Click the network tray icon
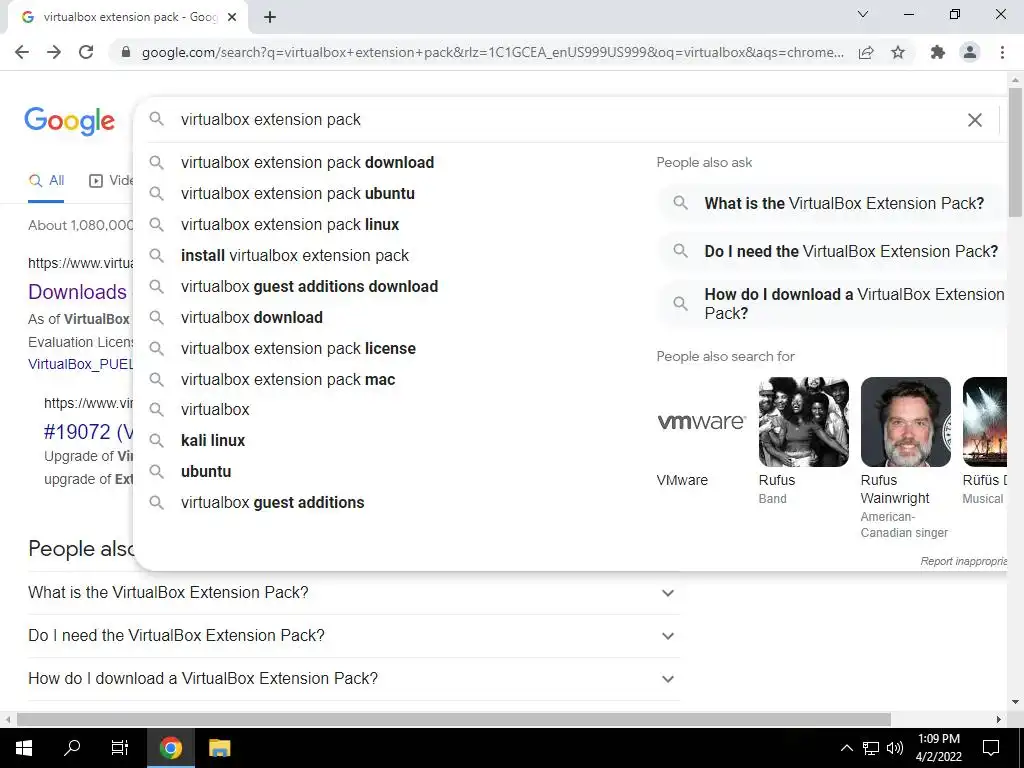1024x768 pixels. pyautogui.click(x=871, y=748)
